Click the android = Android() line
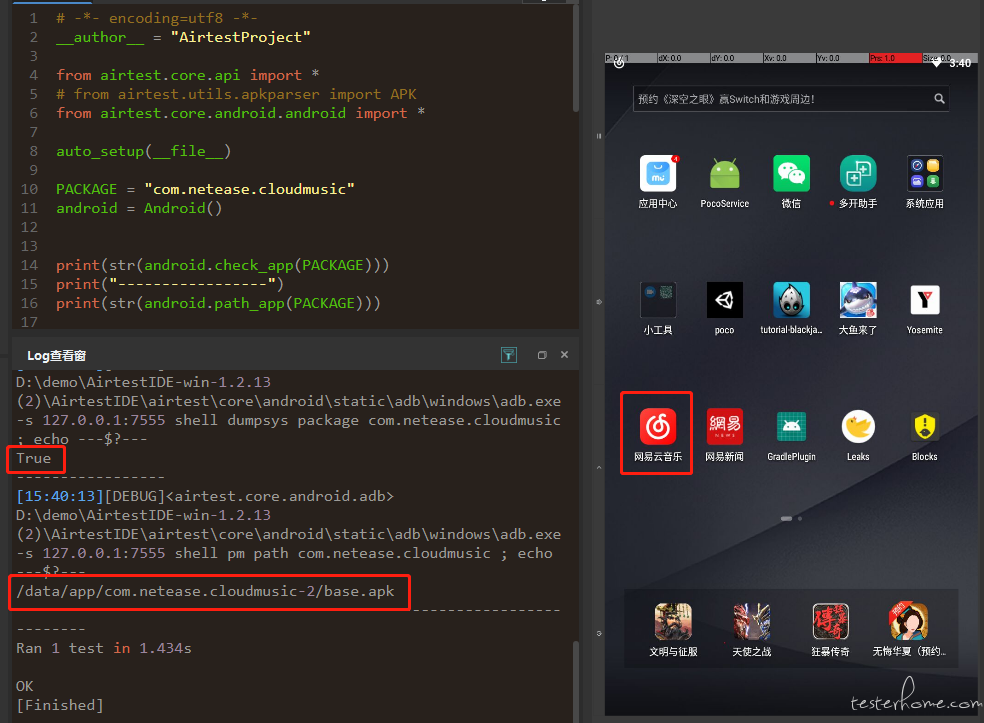 (139, 208)
